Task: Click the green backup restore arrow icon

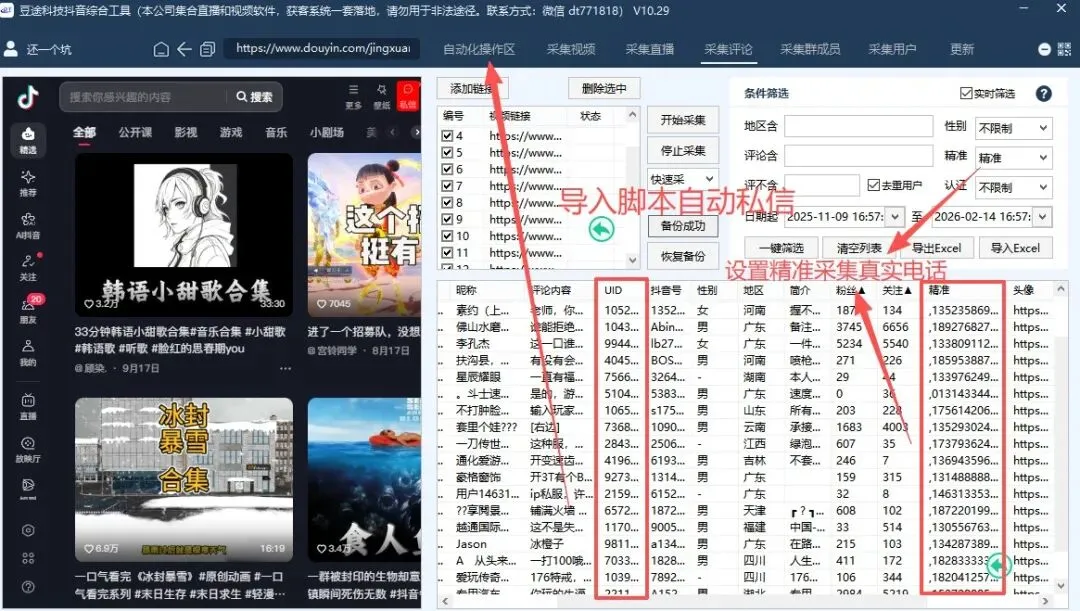Action: tap(600, 229)
